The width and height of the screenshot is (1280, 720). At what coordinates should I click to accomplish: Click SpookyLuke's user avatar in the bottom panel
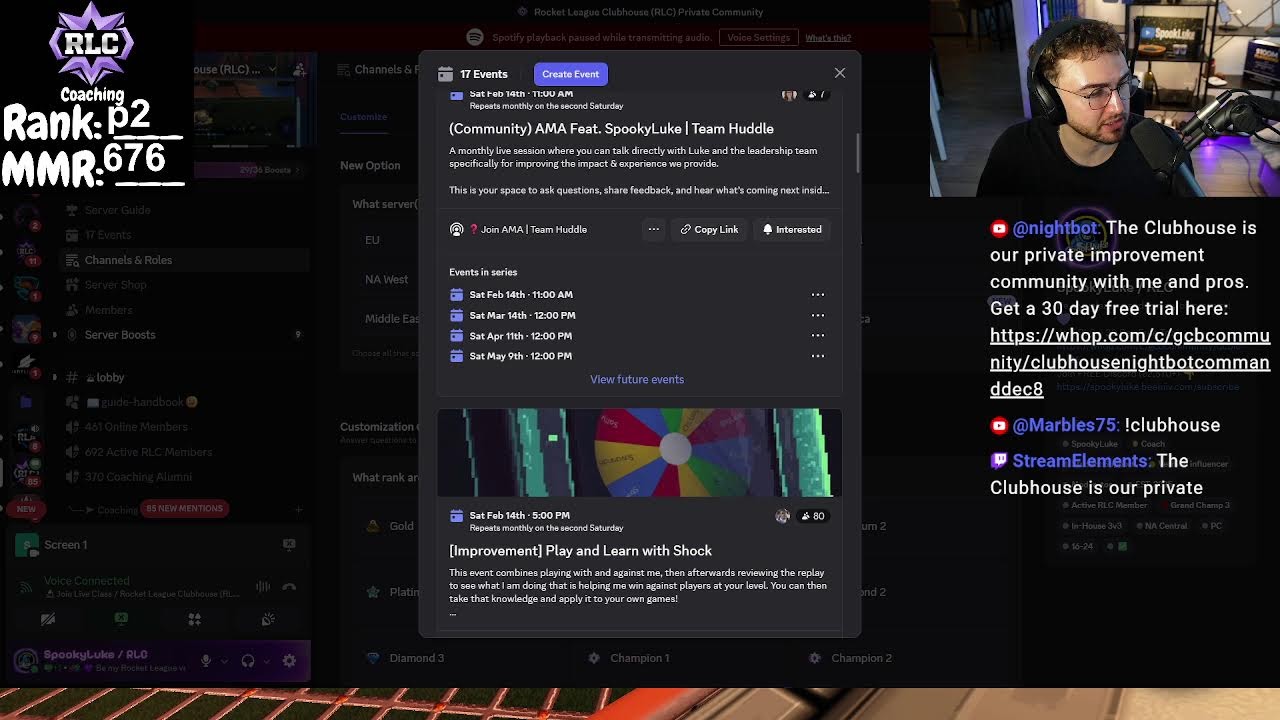(26, 660)
